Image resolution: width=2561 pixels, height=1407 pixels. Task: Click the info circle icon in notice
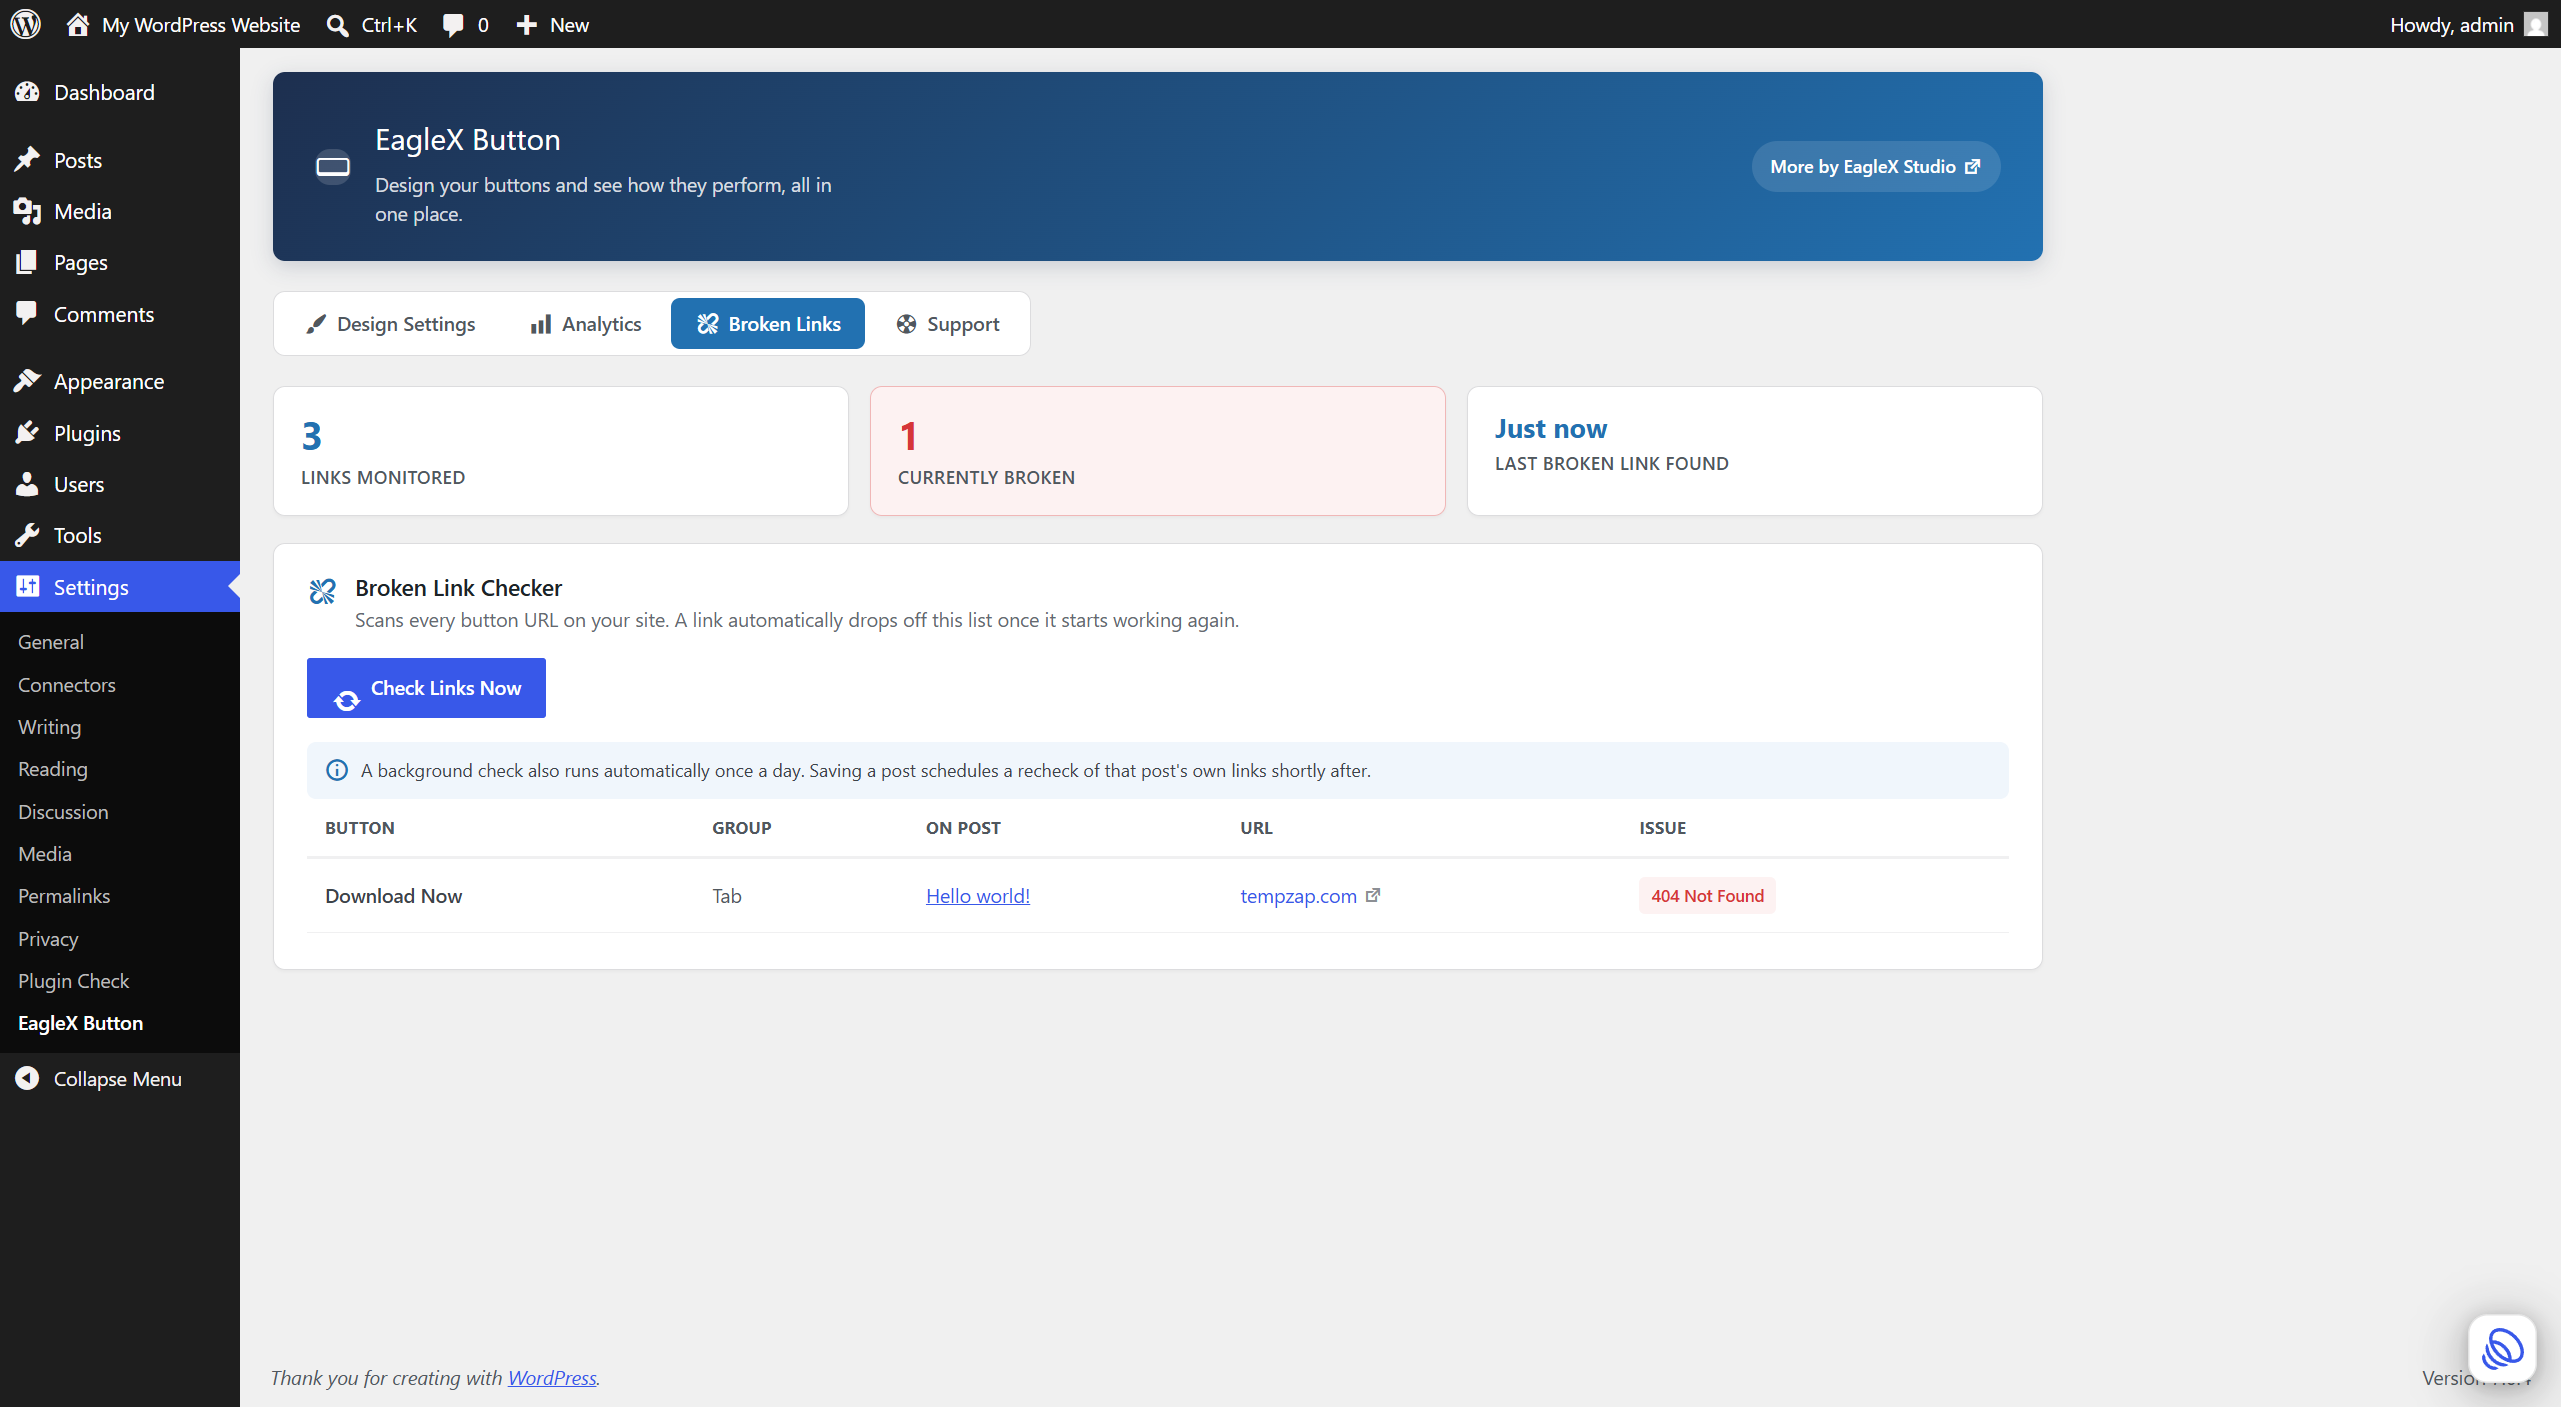[x=337, y=770]
